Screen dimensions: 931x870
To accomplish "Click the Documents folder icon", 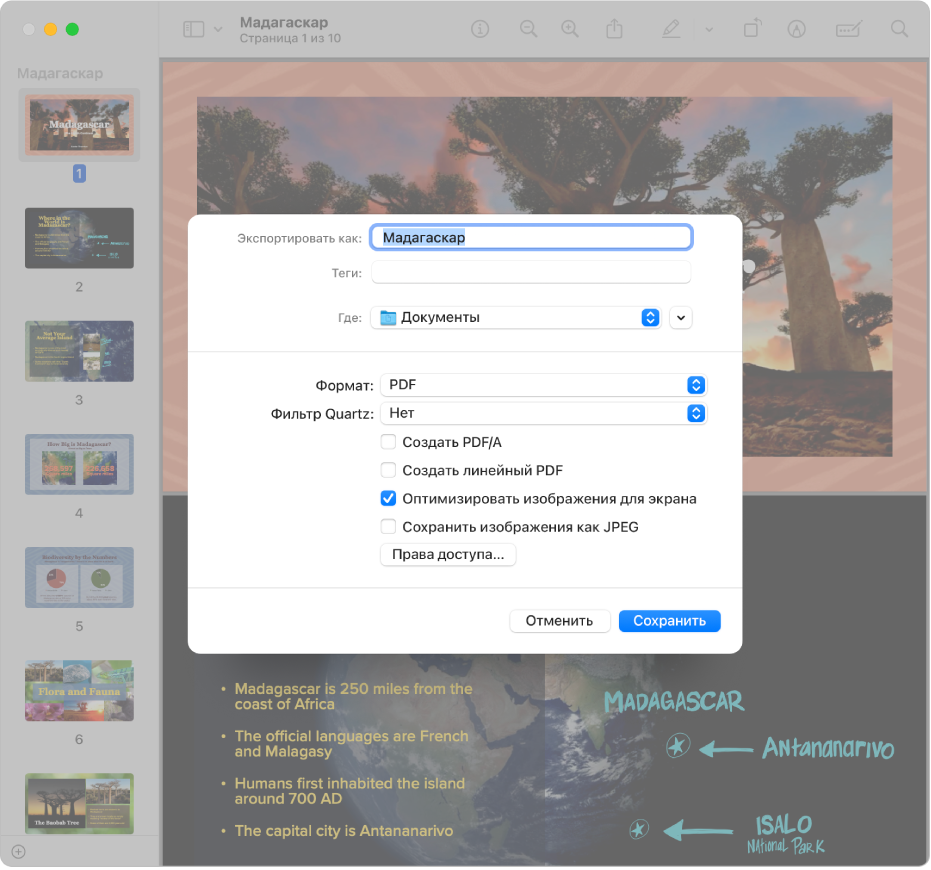I will [x=388, y=318].
